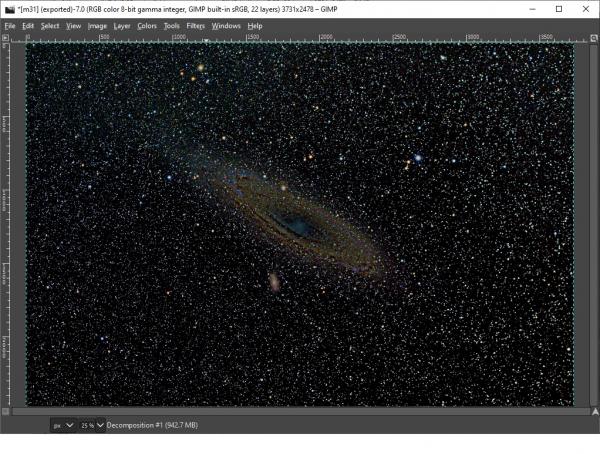Screen dimensions: 600x454
Task: Click the horizontal scrollbar below the canvas
Action: click(x=300, y=412)
